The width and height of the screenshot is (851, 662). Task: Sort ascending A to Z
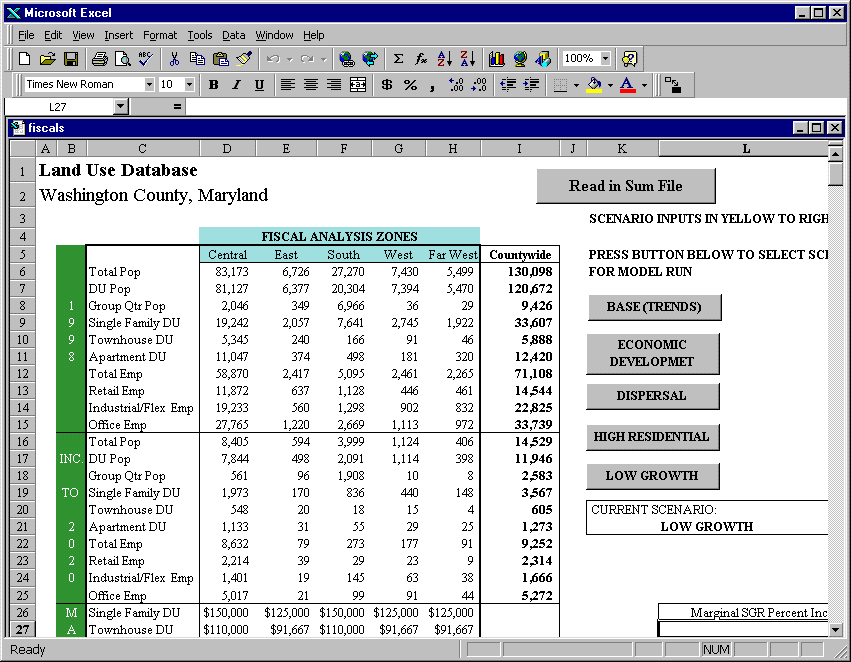(444, 59)
